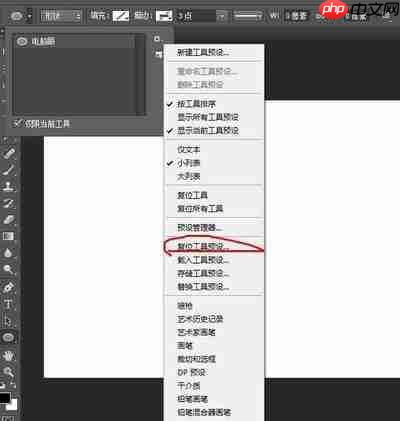
Task: Select the Zoom magnifier tool
Action: pyautogui.click(x=9, y=371)
